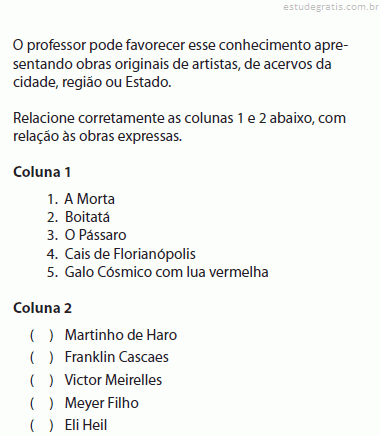Click the Coluna 2 heading
The image size is (380, 436).
(x=42, y=308)
